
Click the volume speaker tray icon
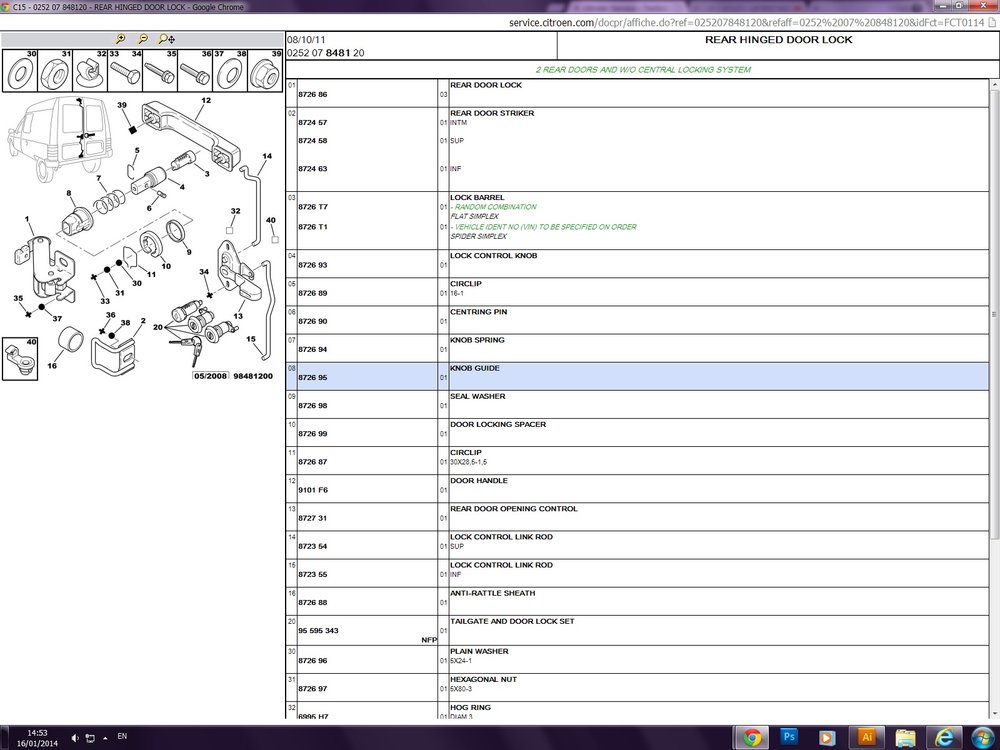coord(75,738)
